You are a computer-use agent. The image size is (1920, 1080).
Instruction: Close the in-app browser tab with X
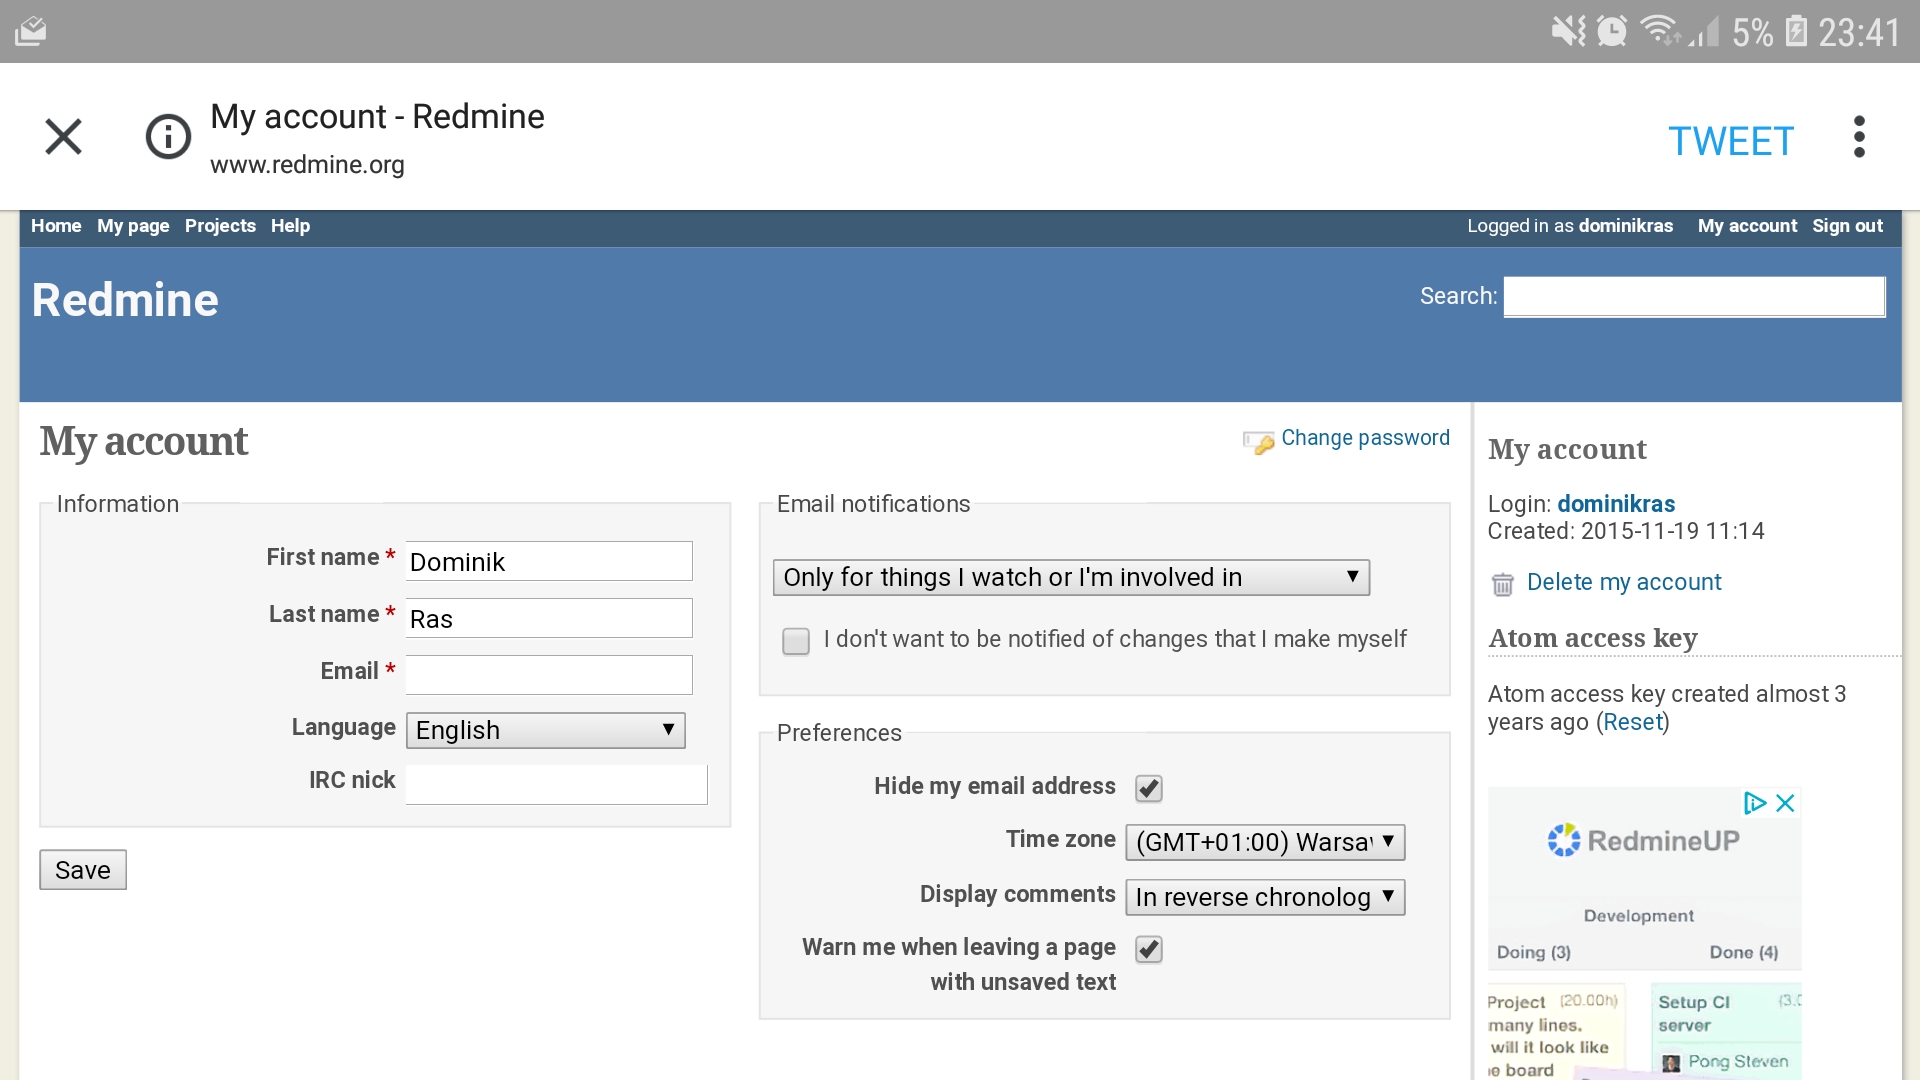[x=64, y=137]
